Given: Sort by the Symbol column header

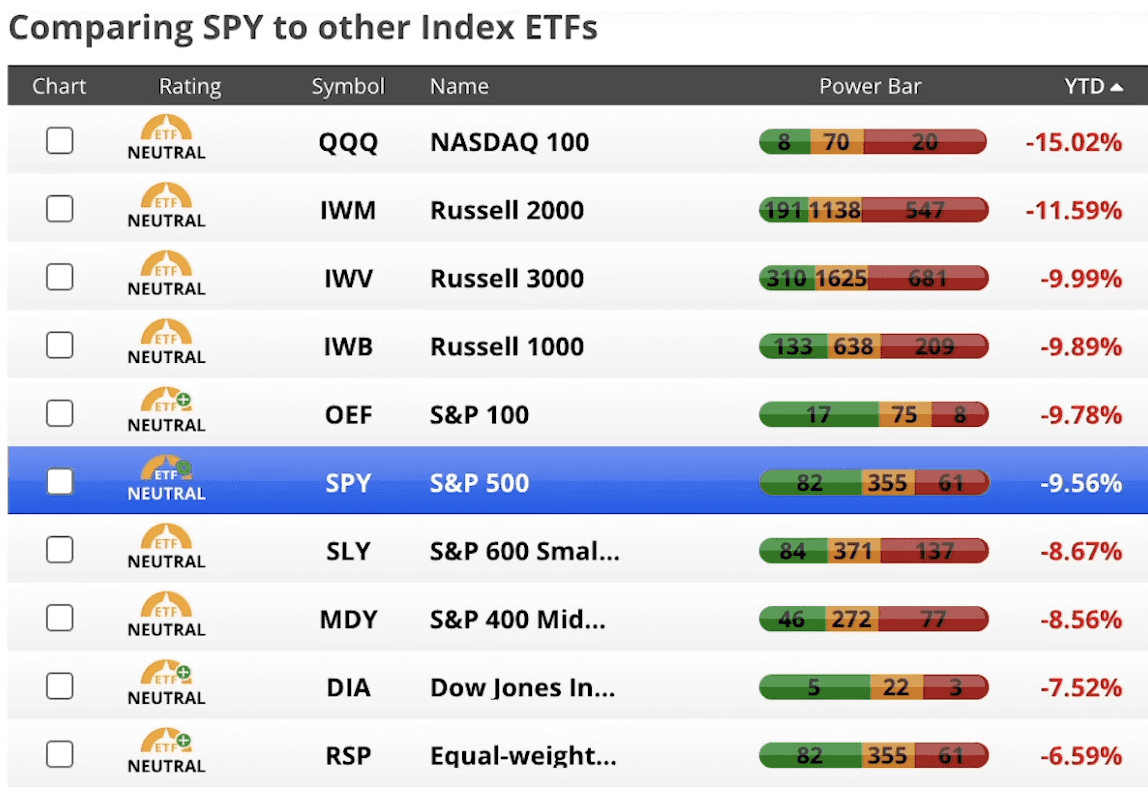Looking at the screenshot, I should 348,86.
